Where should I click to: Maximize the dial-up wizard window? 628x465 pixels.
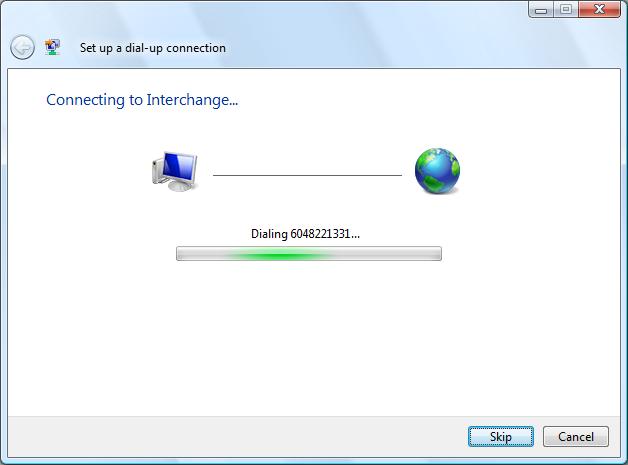pyautogui.click(x=566, y=9)
